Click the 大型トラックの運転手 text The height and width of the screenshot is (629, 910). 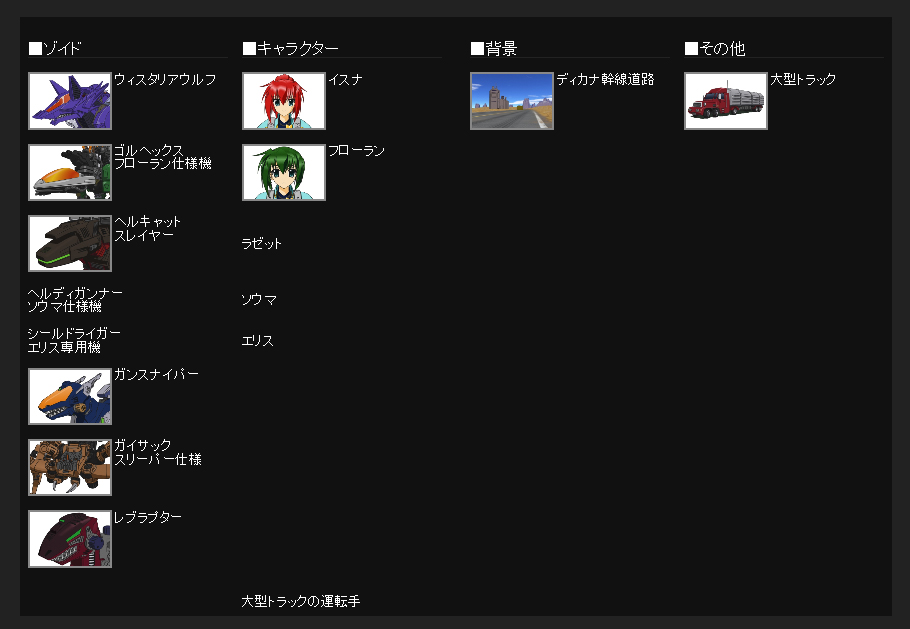pos(301,601)
